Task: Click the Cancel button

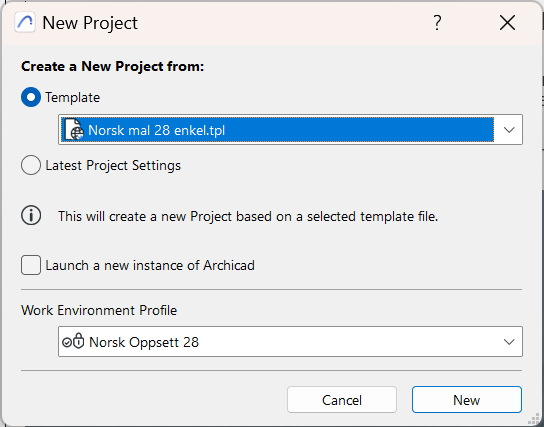Action: (x=342, y=400)
